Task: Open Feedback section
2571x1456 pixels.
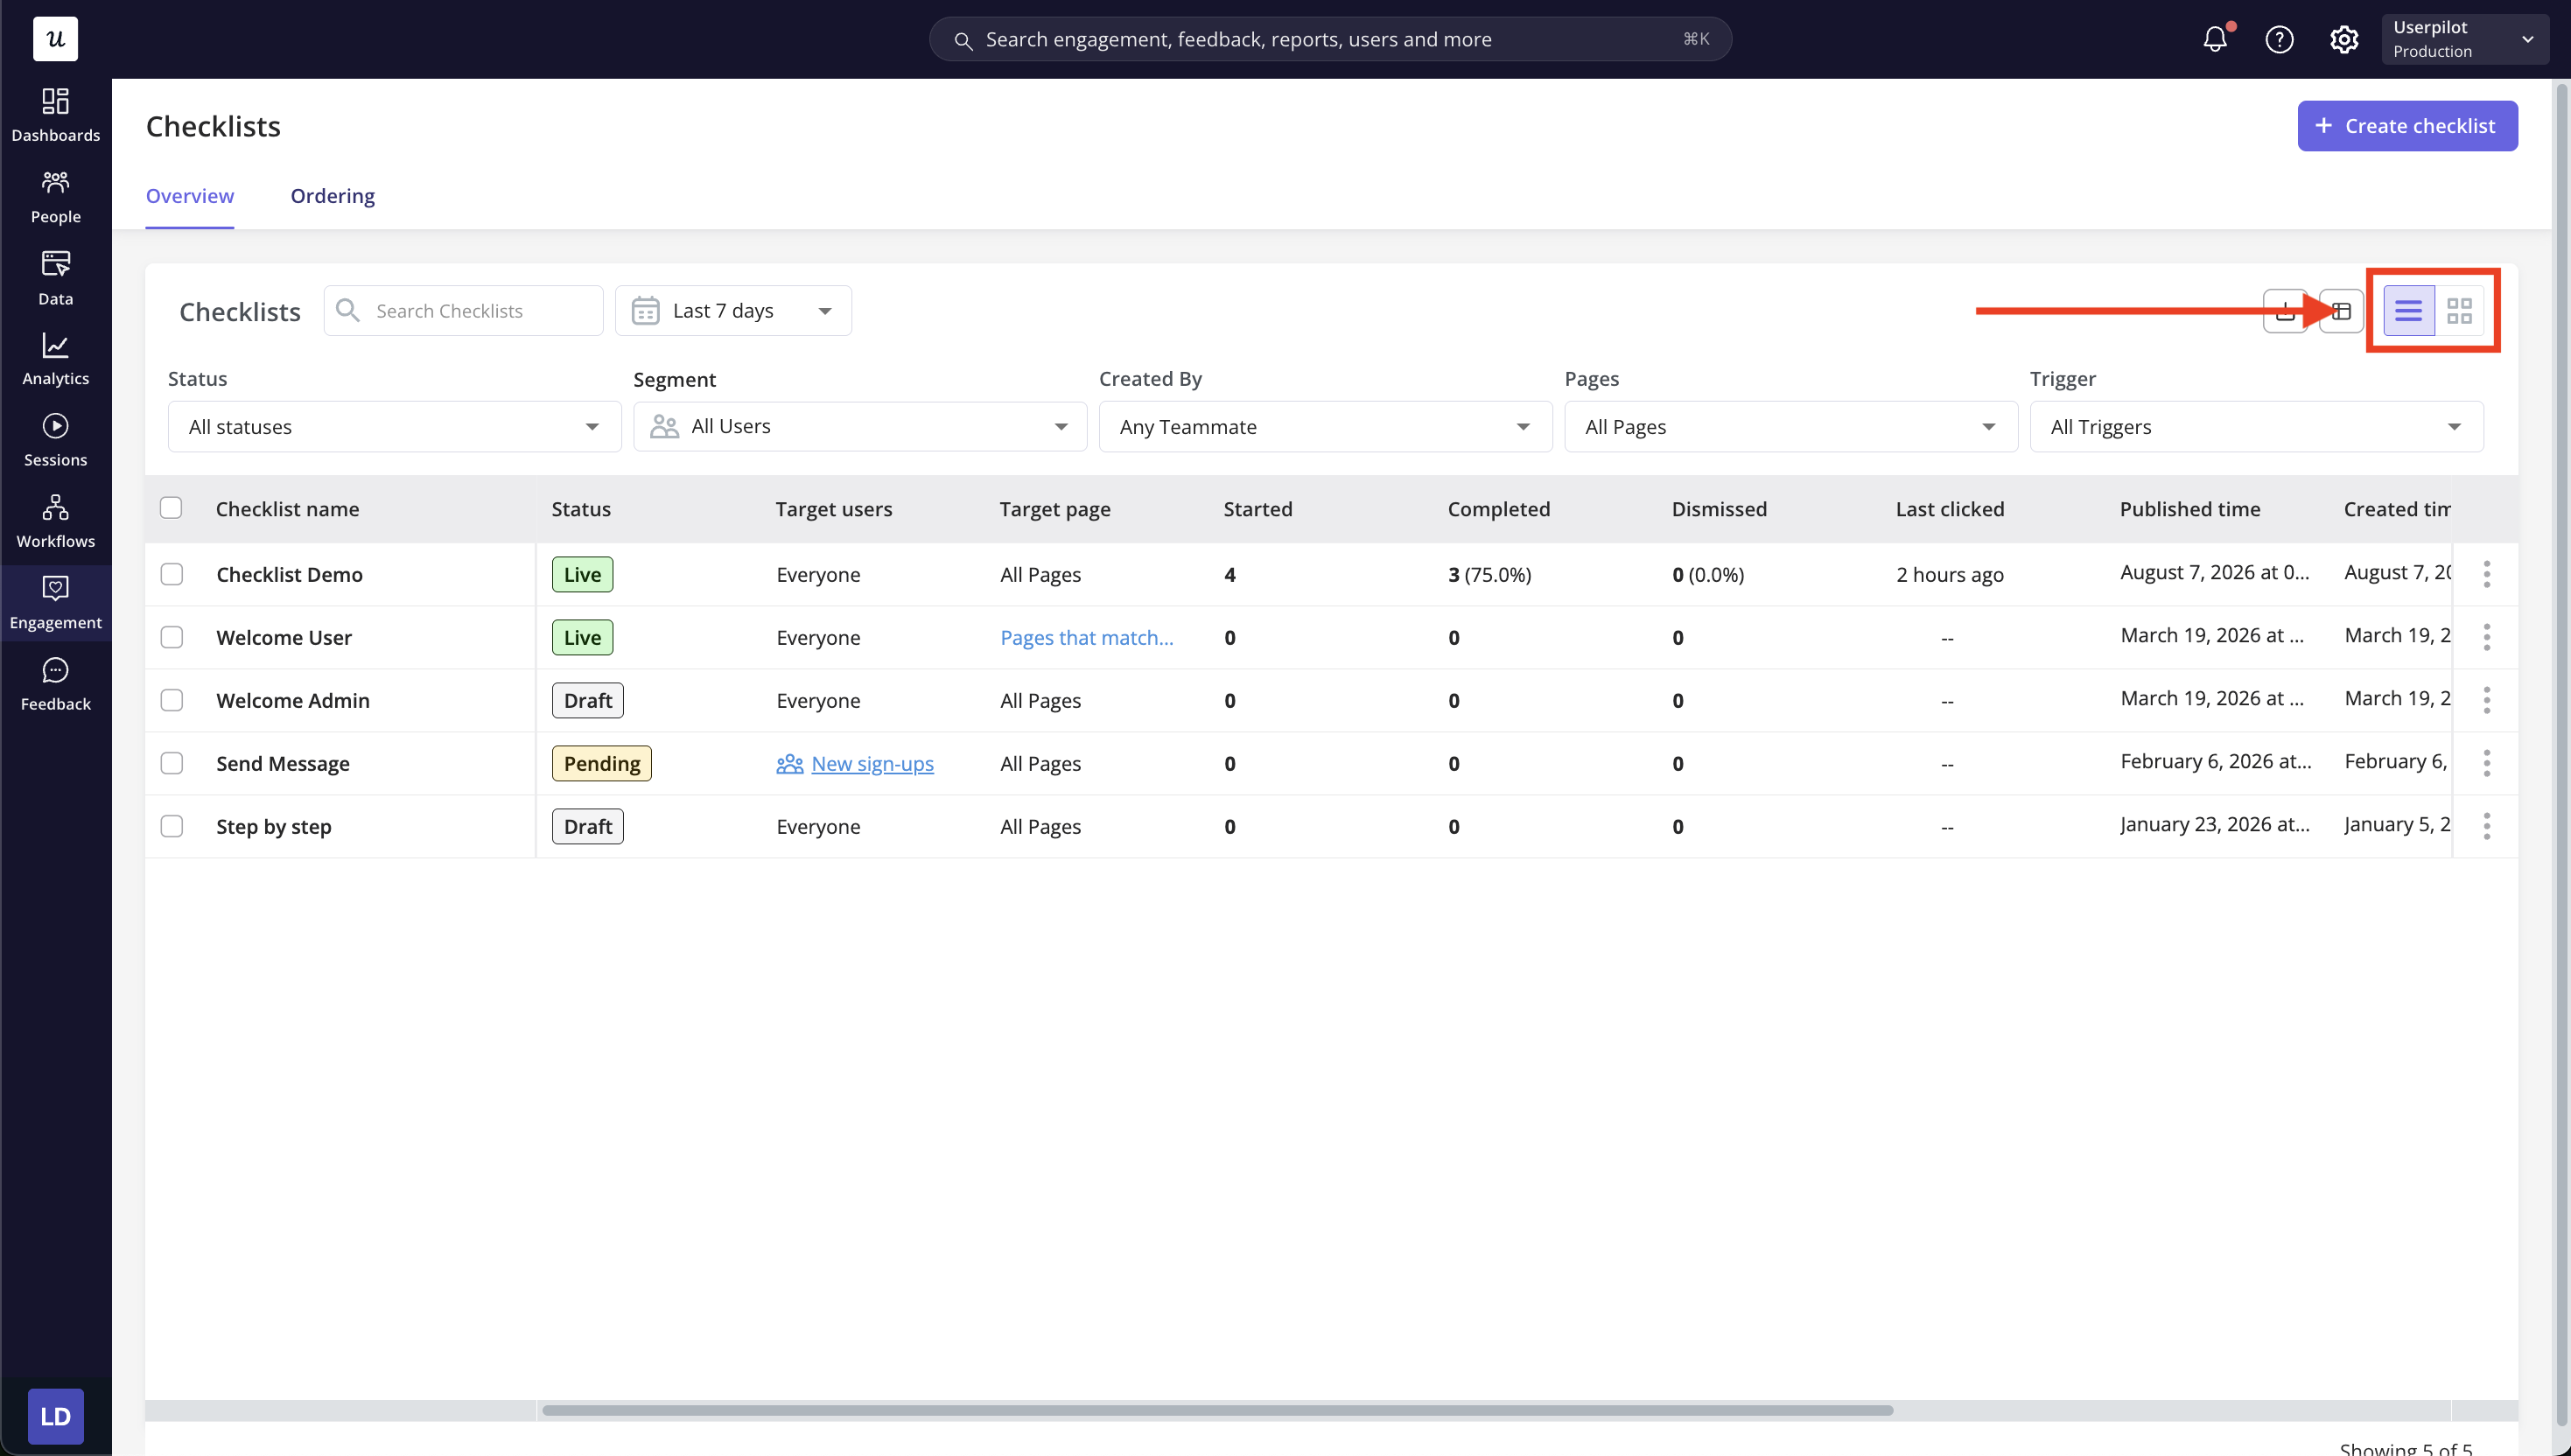Action: 55,684
